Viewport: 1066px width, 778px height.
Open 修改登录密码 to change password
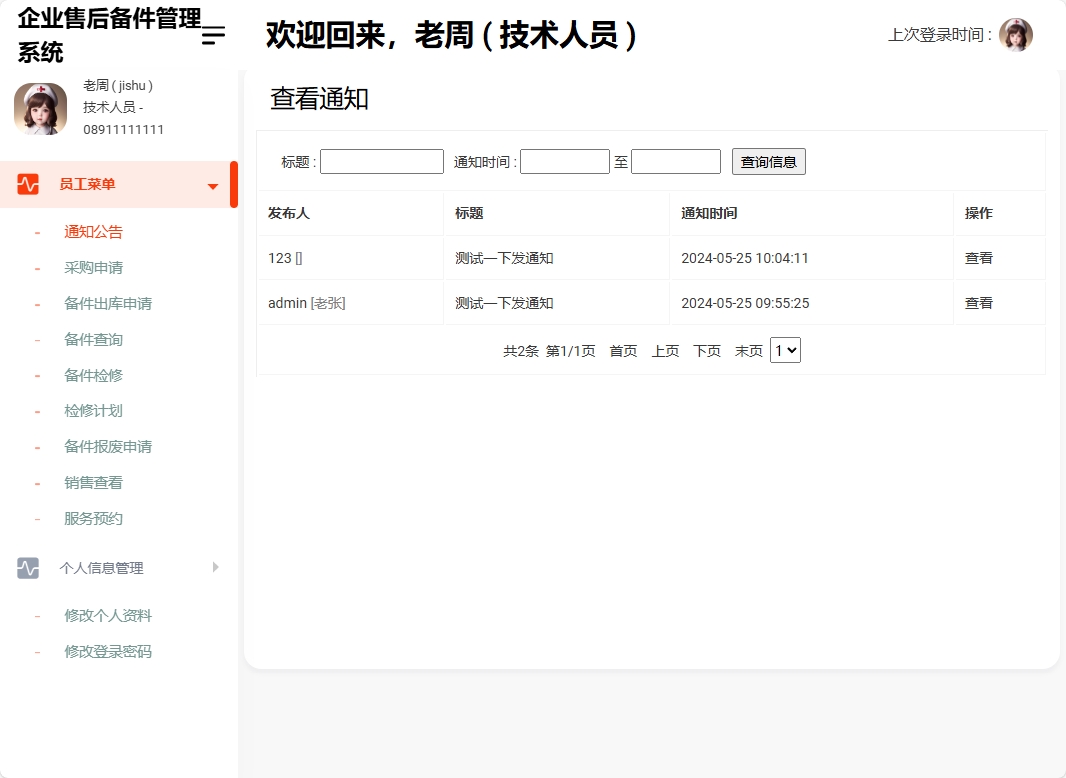coord(106,651)
